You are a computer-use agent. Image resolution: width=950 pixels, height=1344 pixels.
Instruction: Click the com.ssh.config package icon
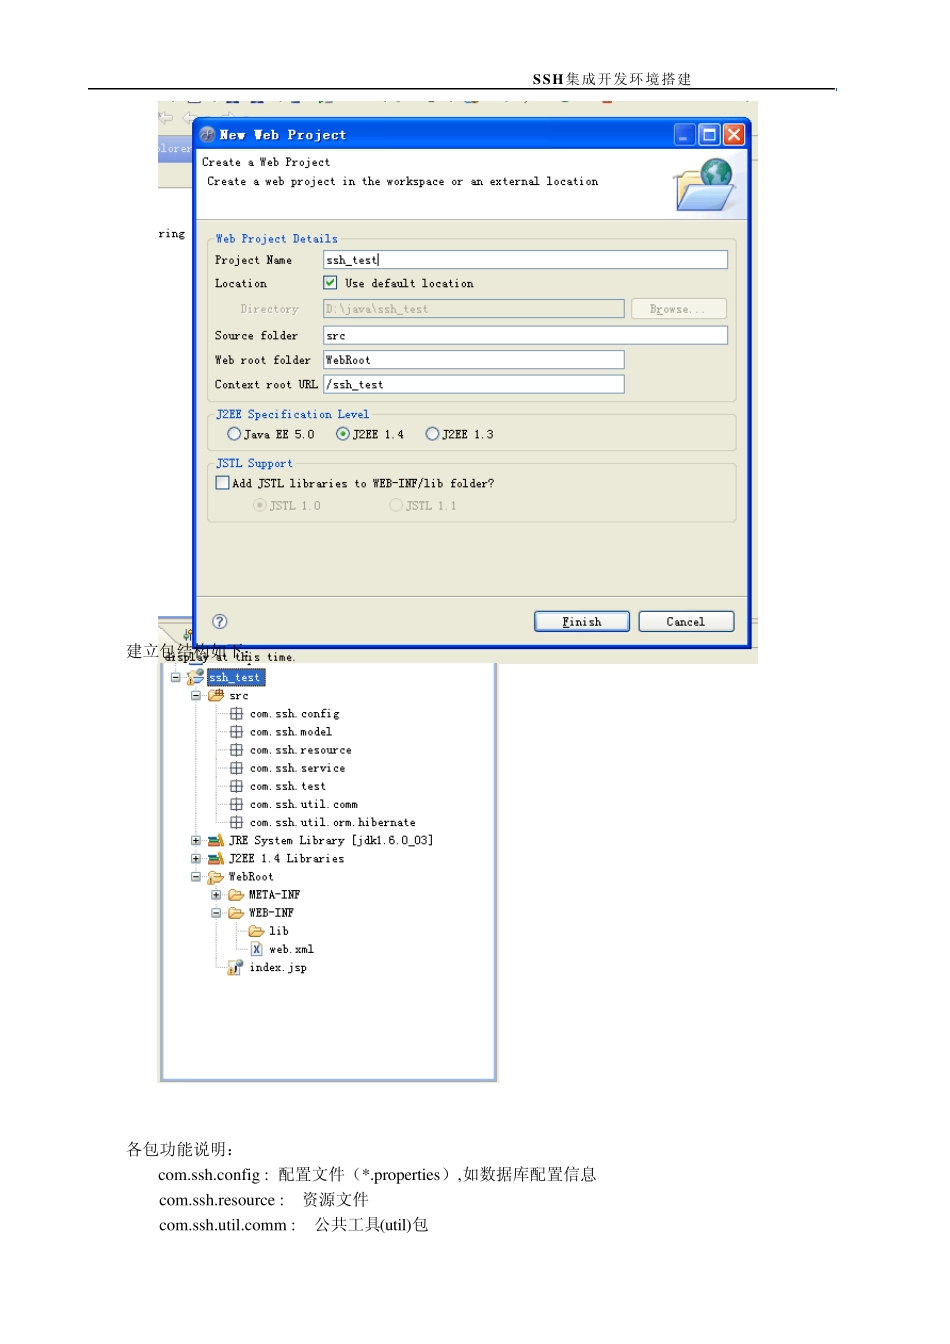(x=237, y=714)
